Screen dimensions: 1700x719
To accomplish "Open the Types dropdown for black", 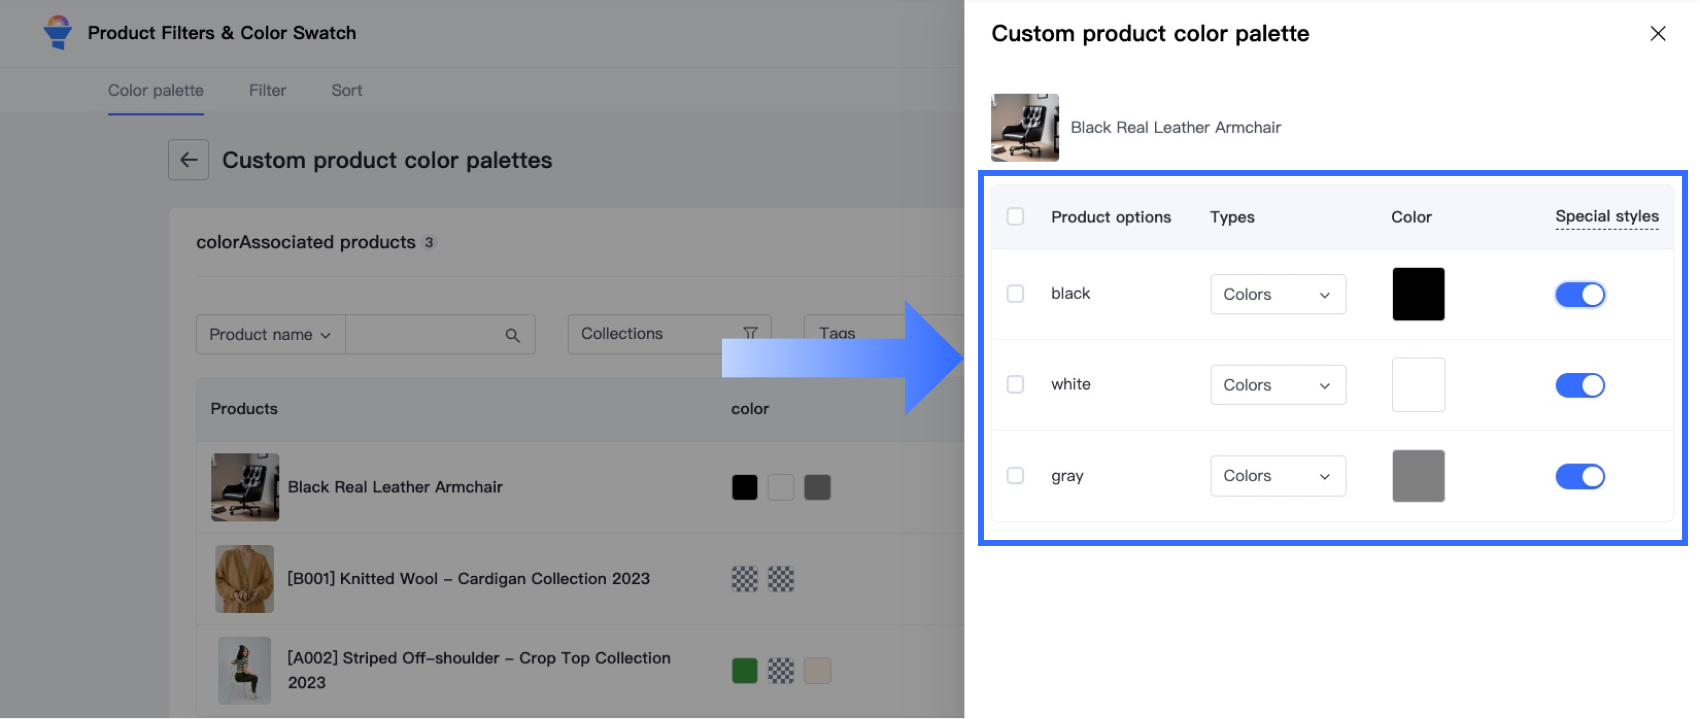I will 1277,294.
